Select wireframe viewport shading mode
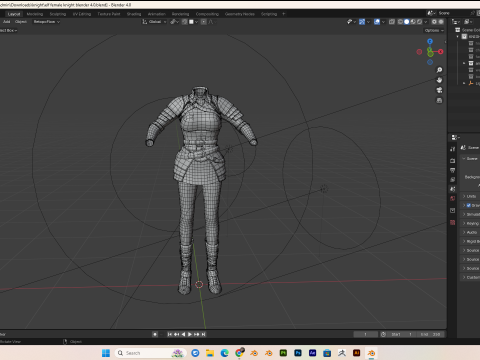 (400, 22)
